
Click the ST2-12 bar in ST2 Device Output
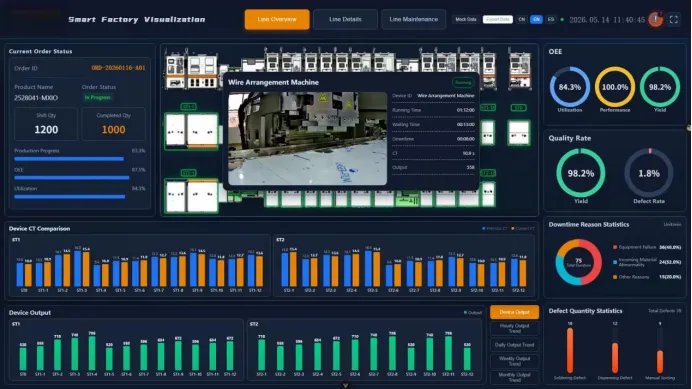click(x=467, y=359)
